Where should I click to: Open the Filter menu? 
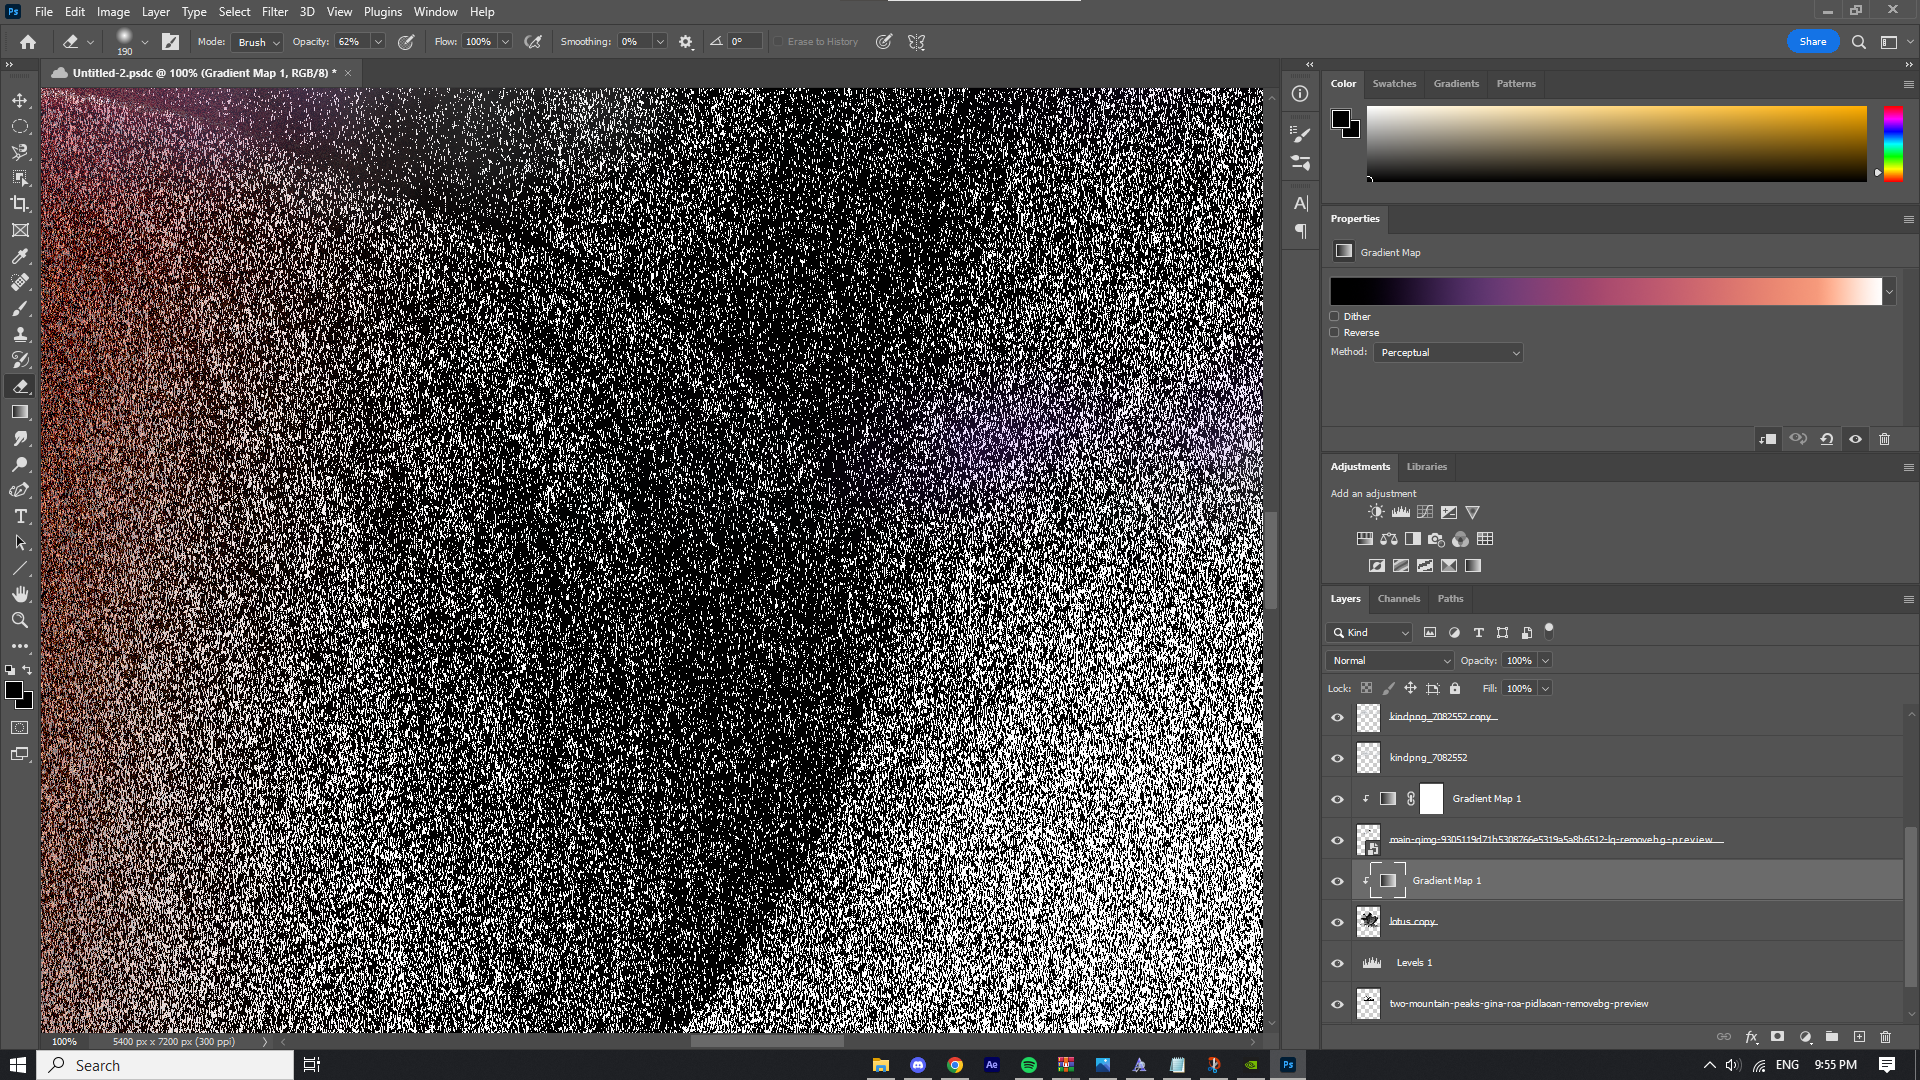click(x=275, y=11)
